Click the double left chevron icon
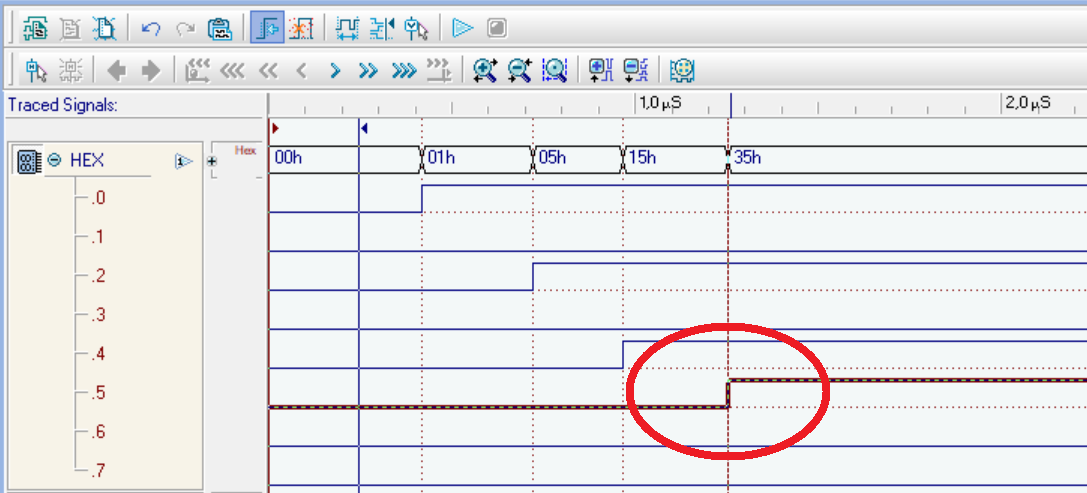 coord(268,70)
